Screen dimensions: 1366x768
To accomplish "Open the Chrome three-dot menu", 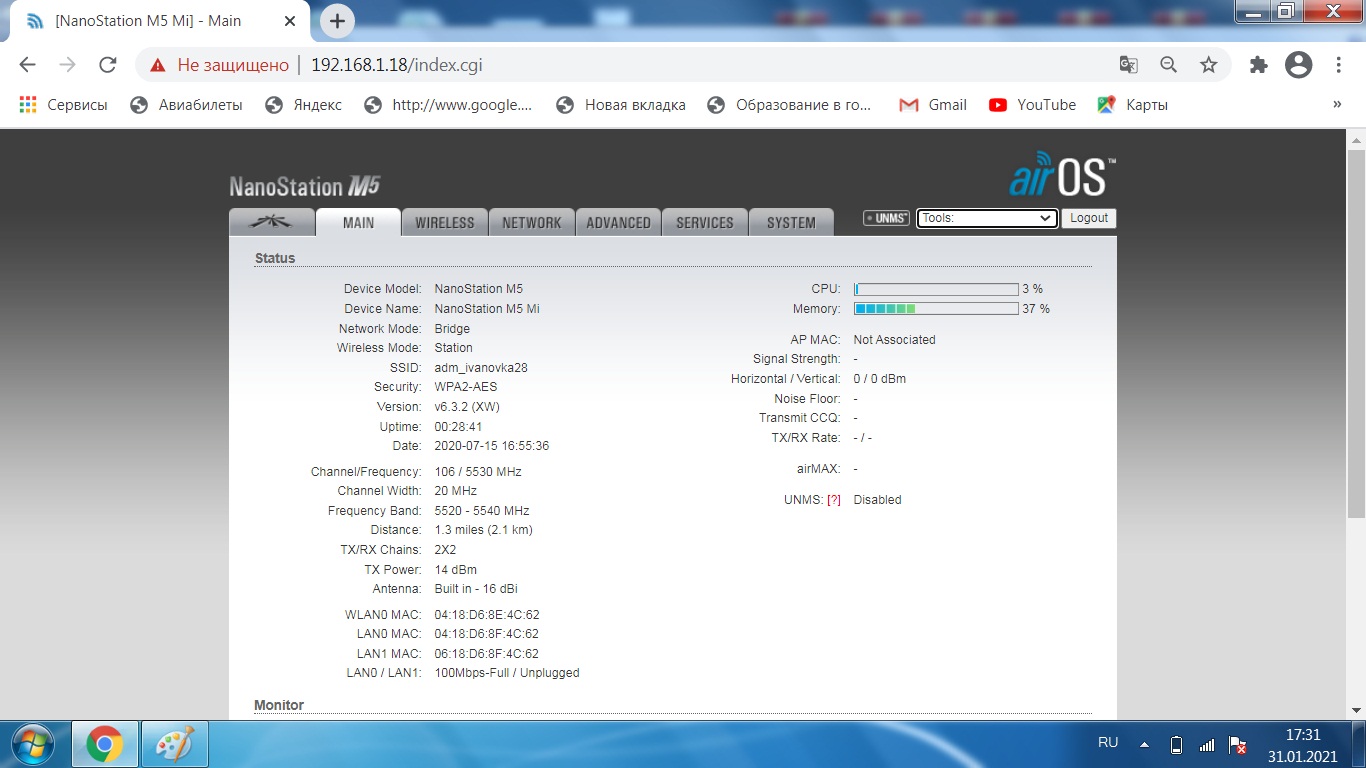I will (1338, 65).
